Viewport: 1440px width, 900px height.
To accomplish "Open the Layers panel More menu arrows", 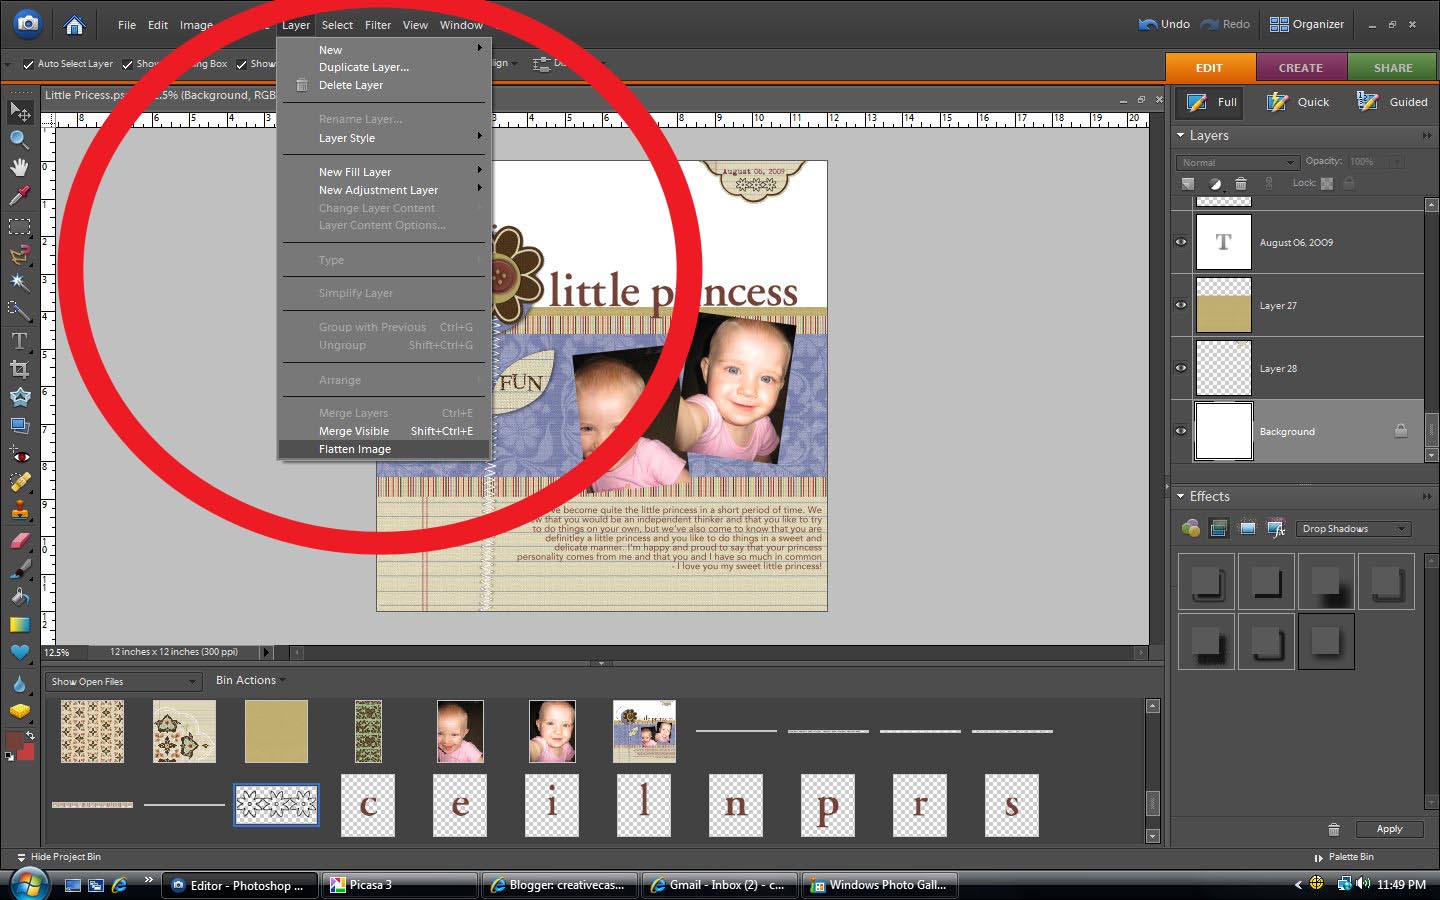I will [x=1427, y=135].
